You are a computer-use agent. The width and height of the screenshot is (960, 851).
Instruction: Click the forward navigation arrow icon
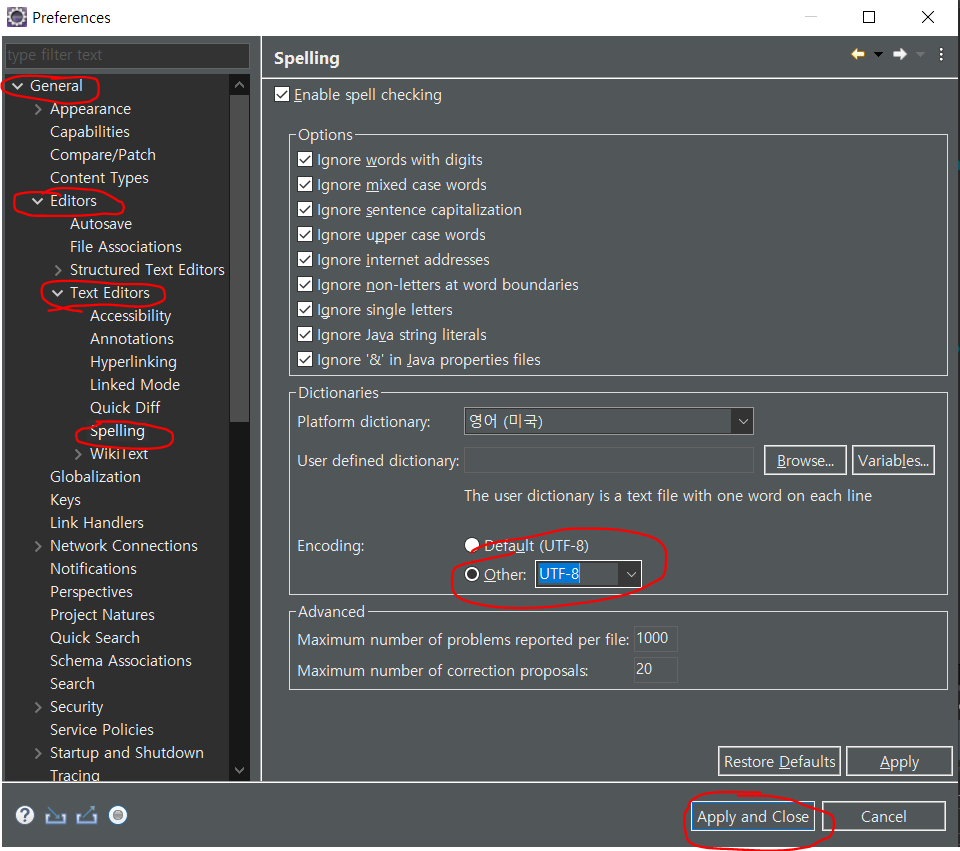point(900,54)
